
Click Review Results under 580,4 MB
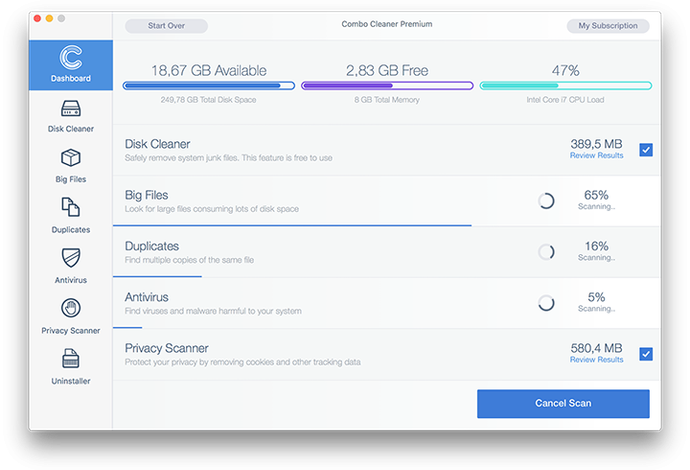point(596,360)
